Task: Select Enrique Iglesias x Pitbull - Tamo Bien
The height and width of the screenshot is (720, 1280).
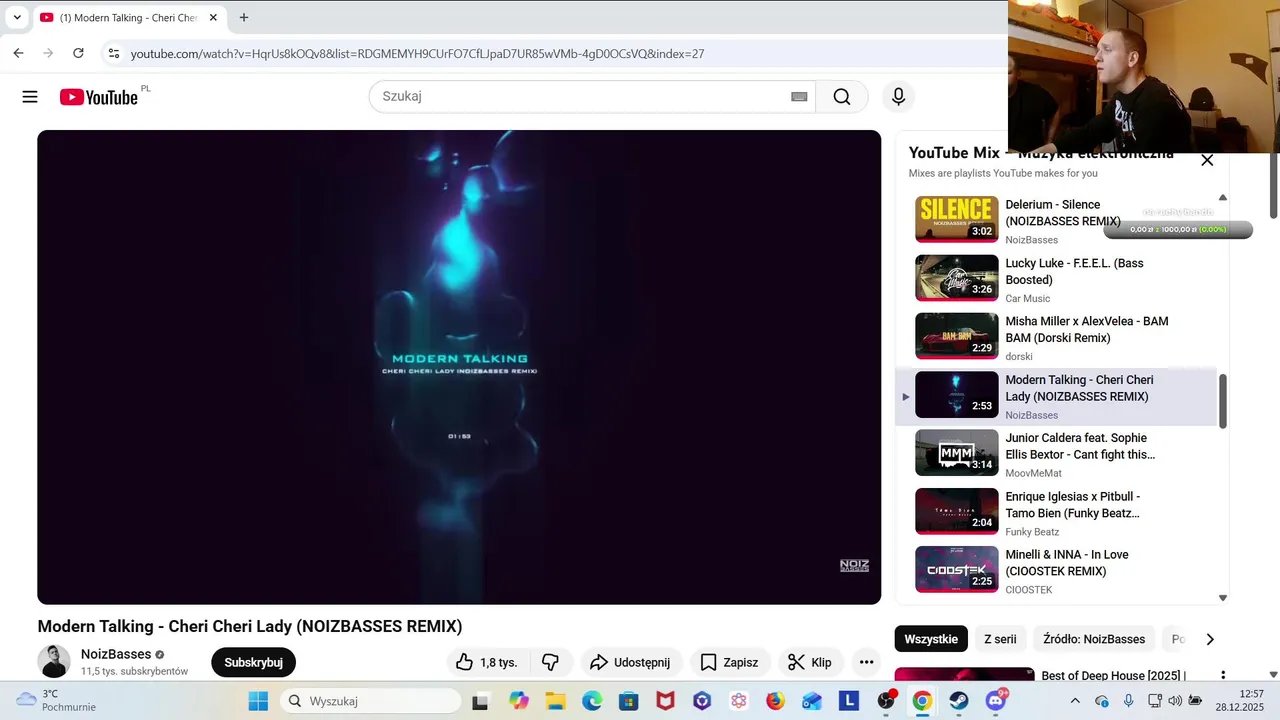Action: click(1056, 512)
